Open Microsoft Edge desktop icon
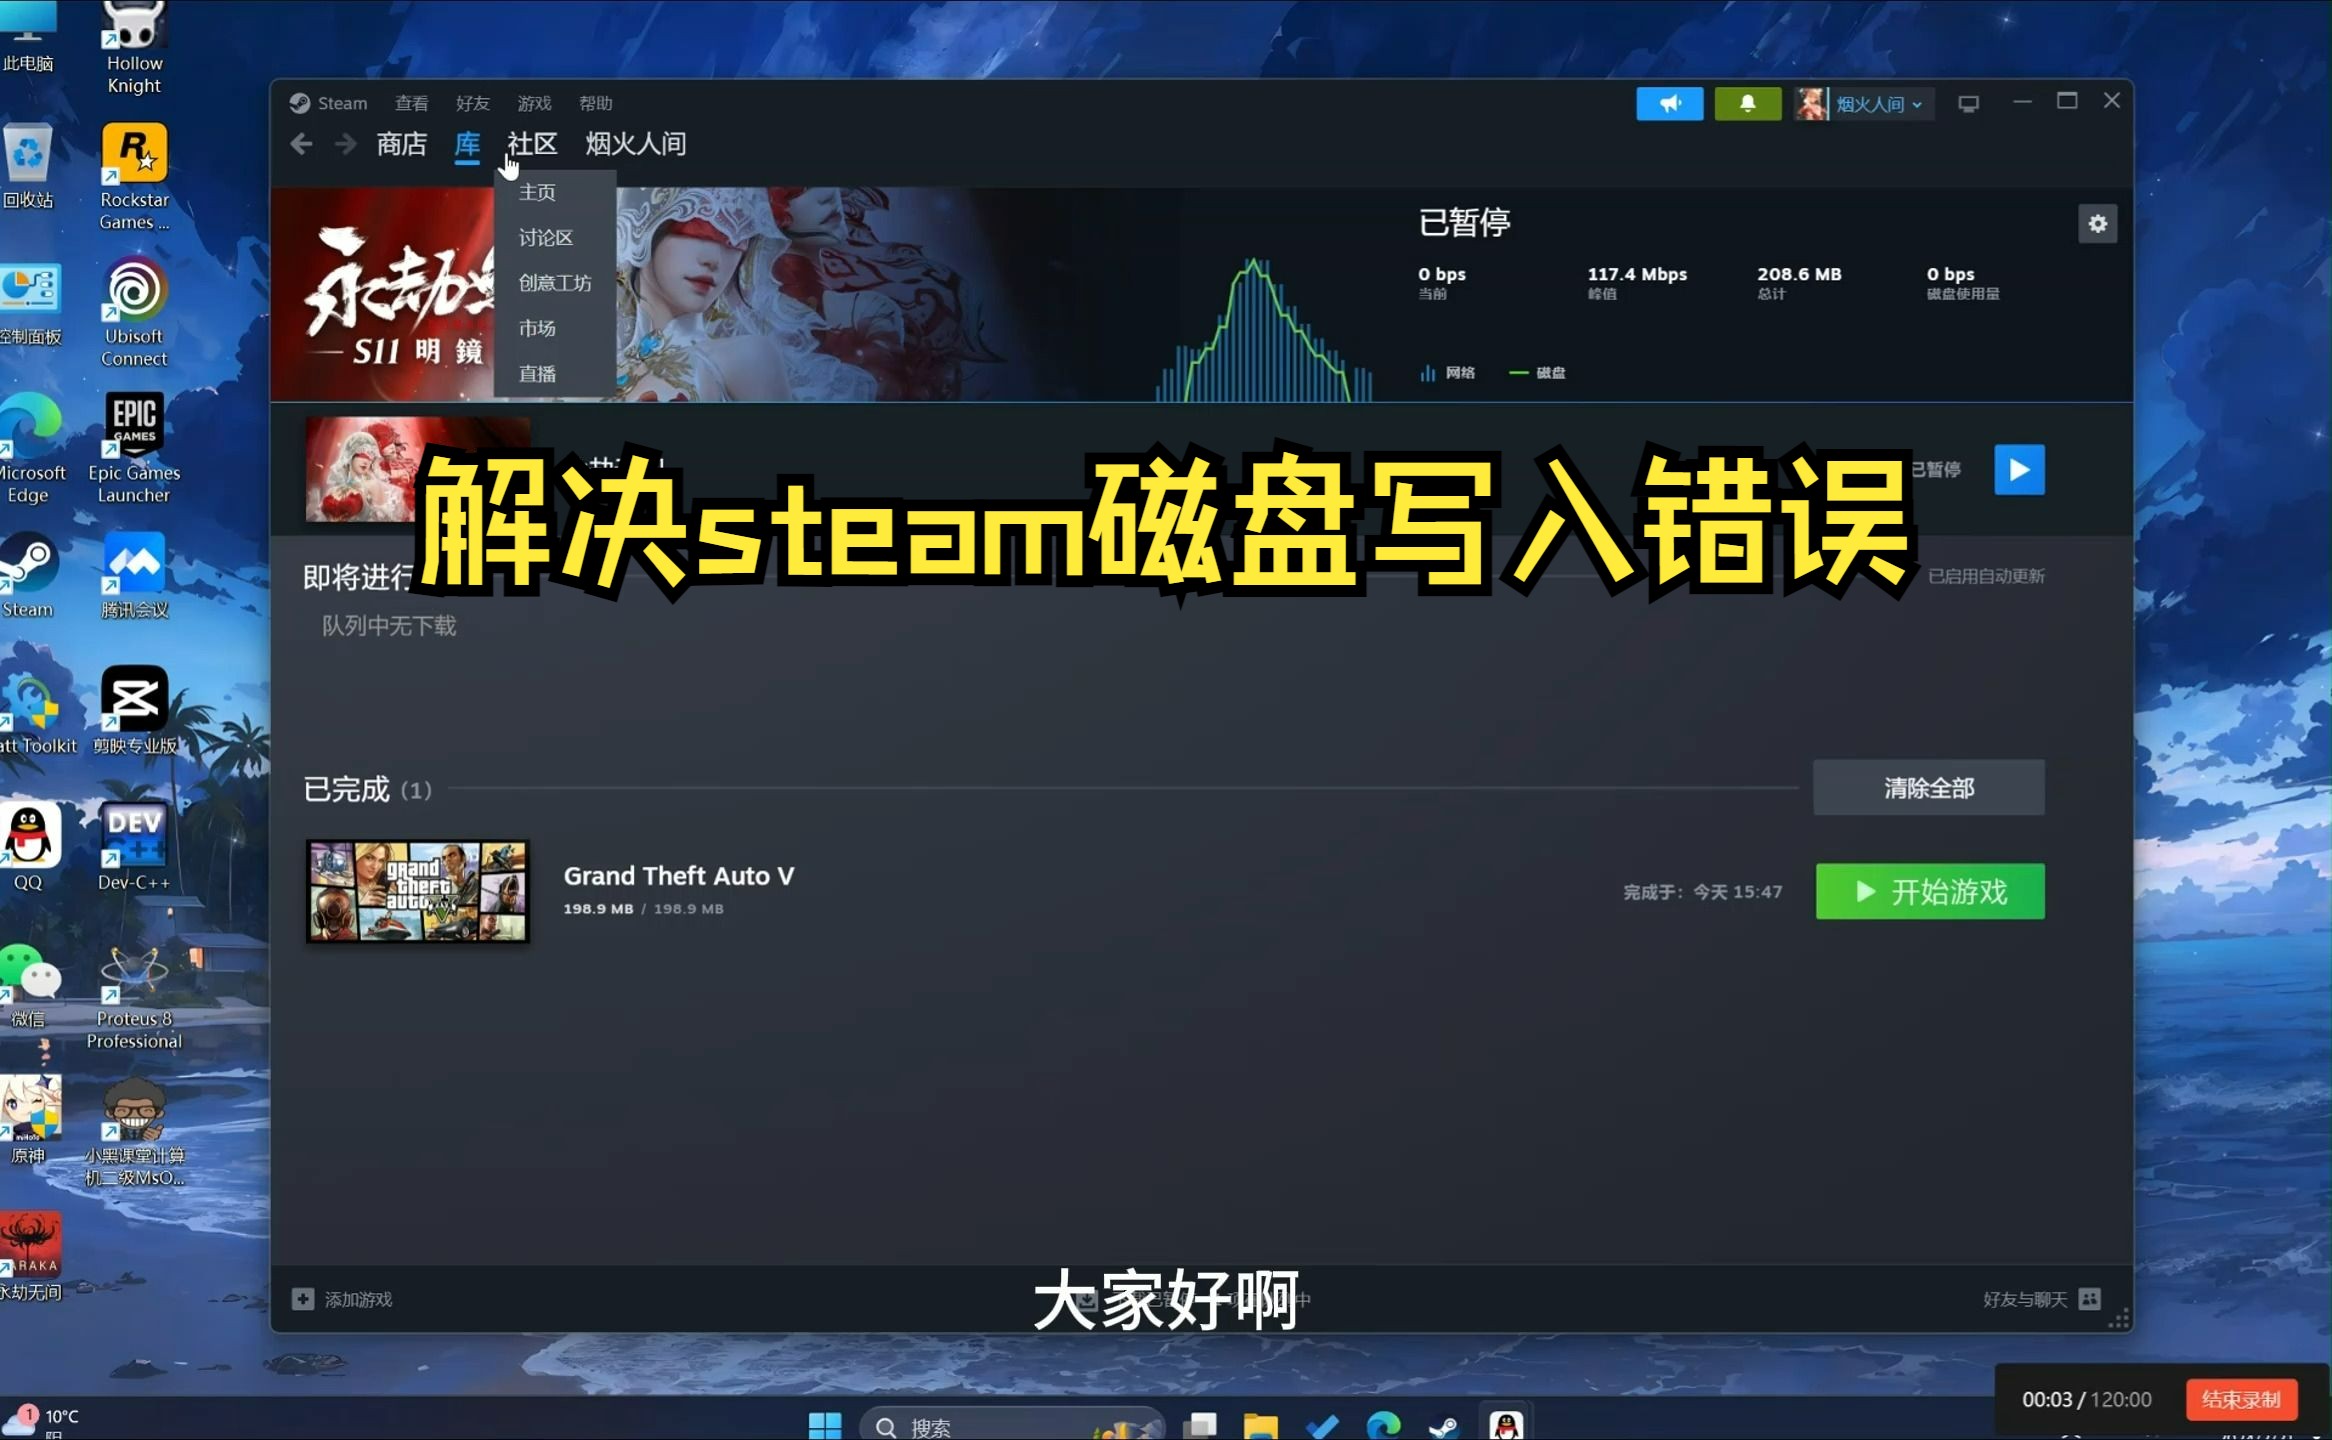 coord(30,448)
